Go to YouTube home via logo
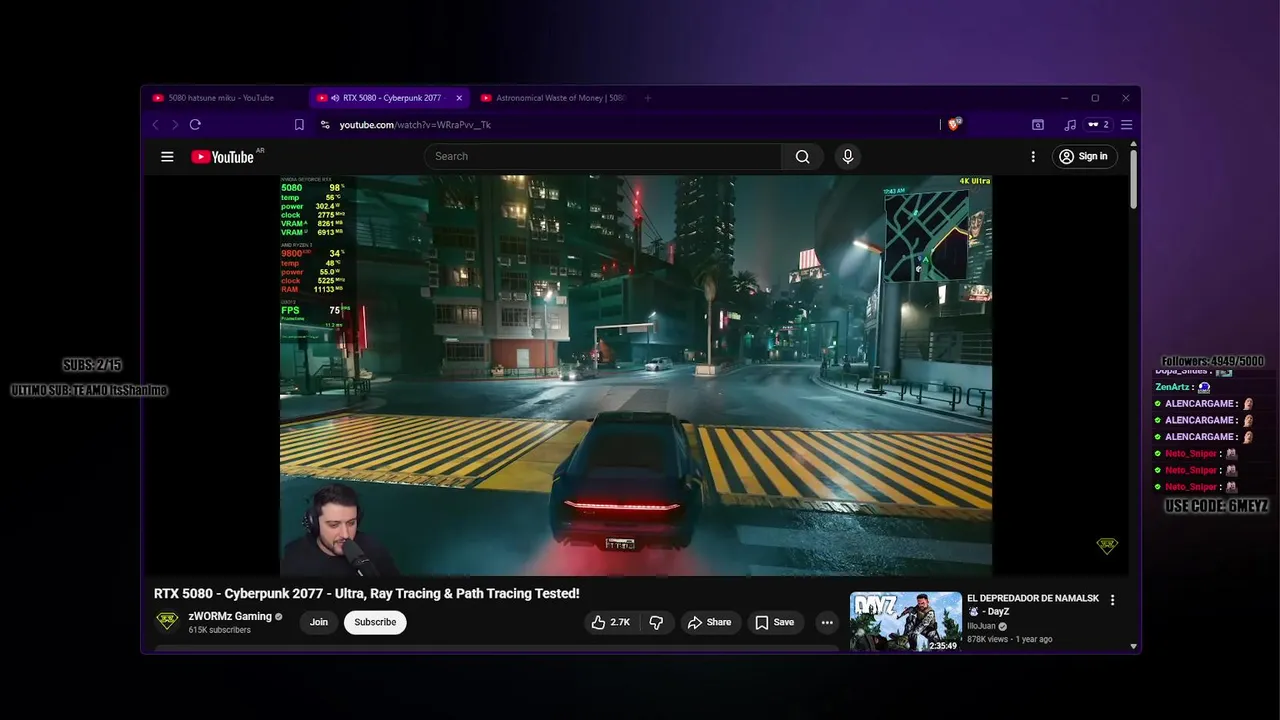The width and height of the screenshot is (1280, 720). tap(222, 156)
